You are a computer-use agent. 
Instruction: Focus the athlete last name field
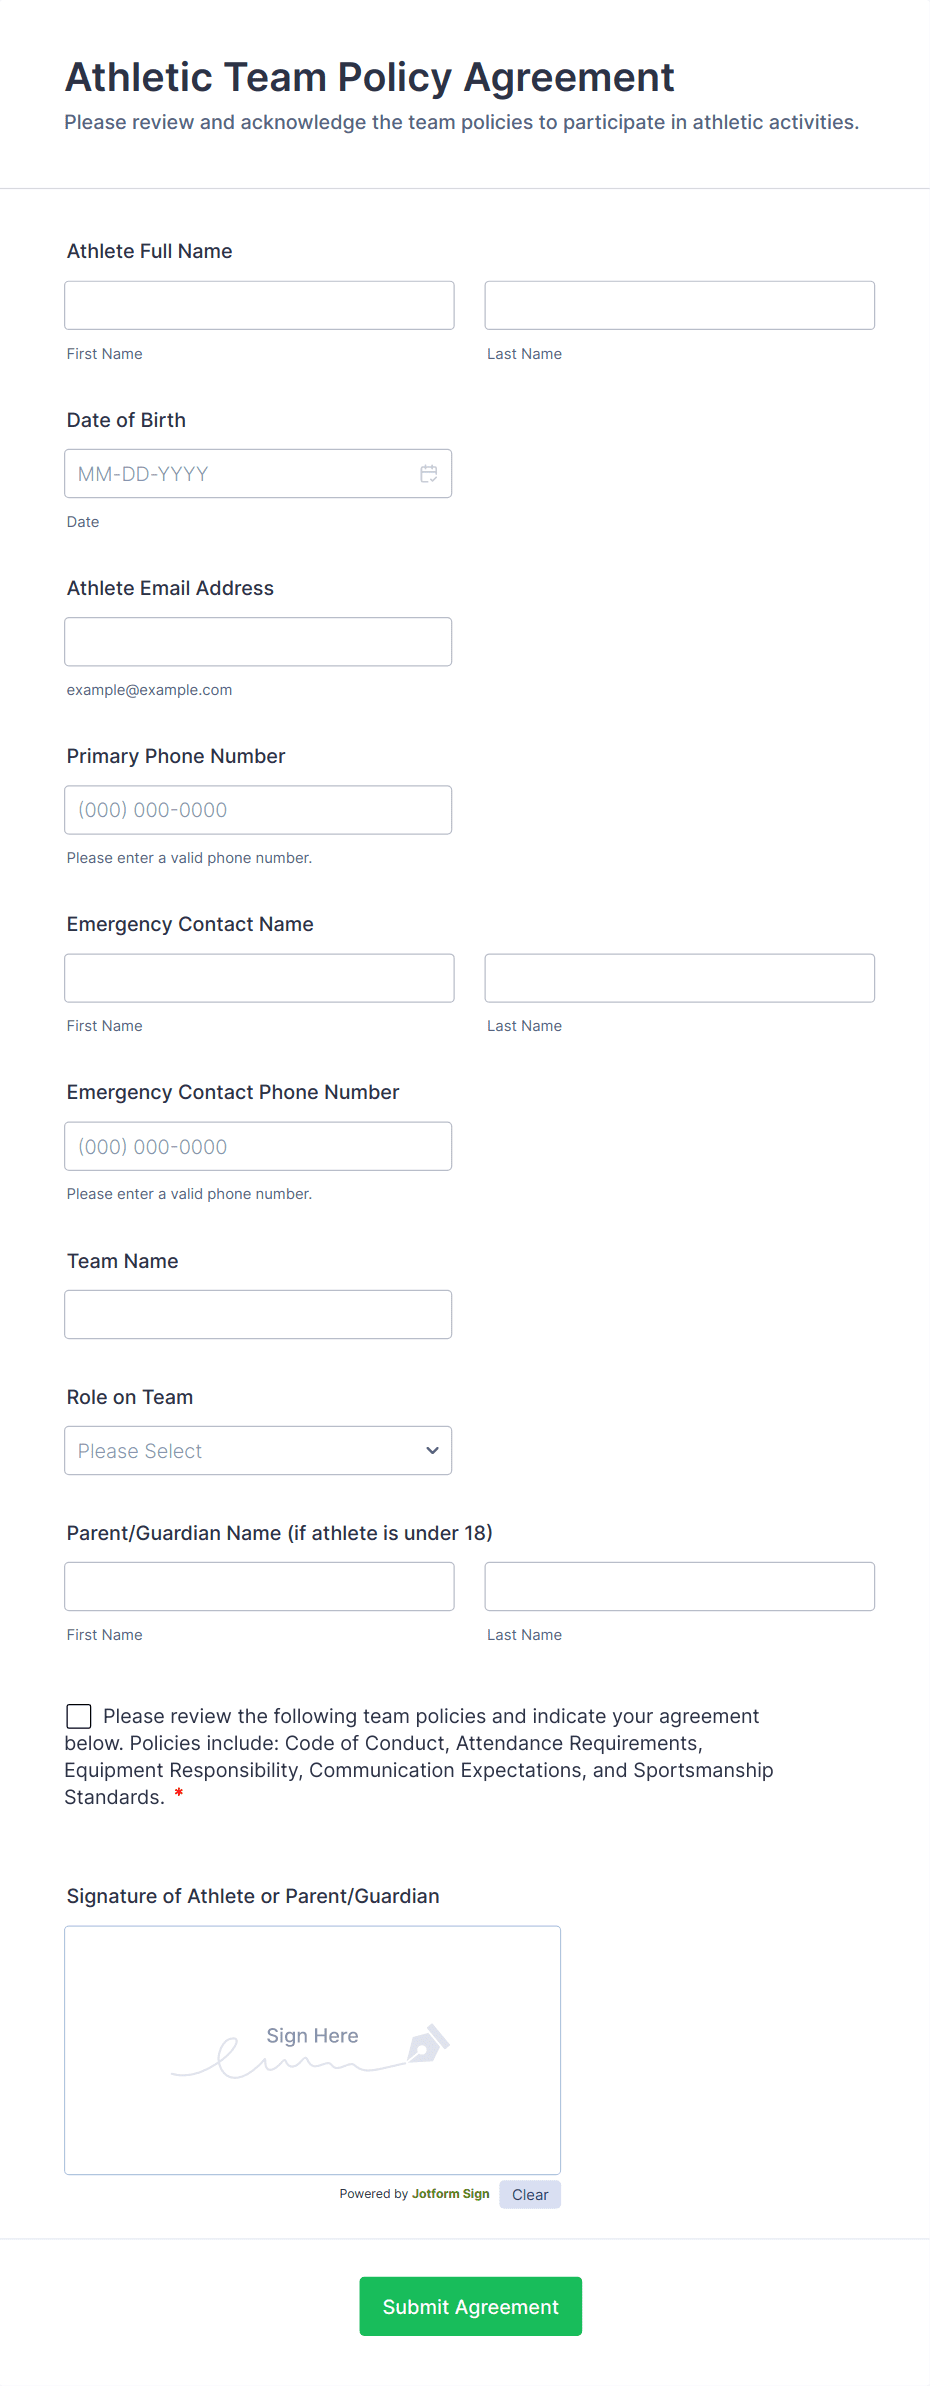point(679,305)
